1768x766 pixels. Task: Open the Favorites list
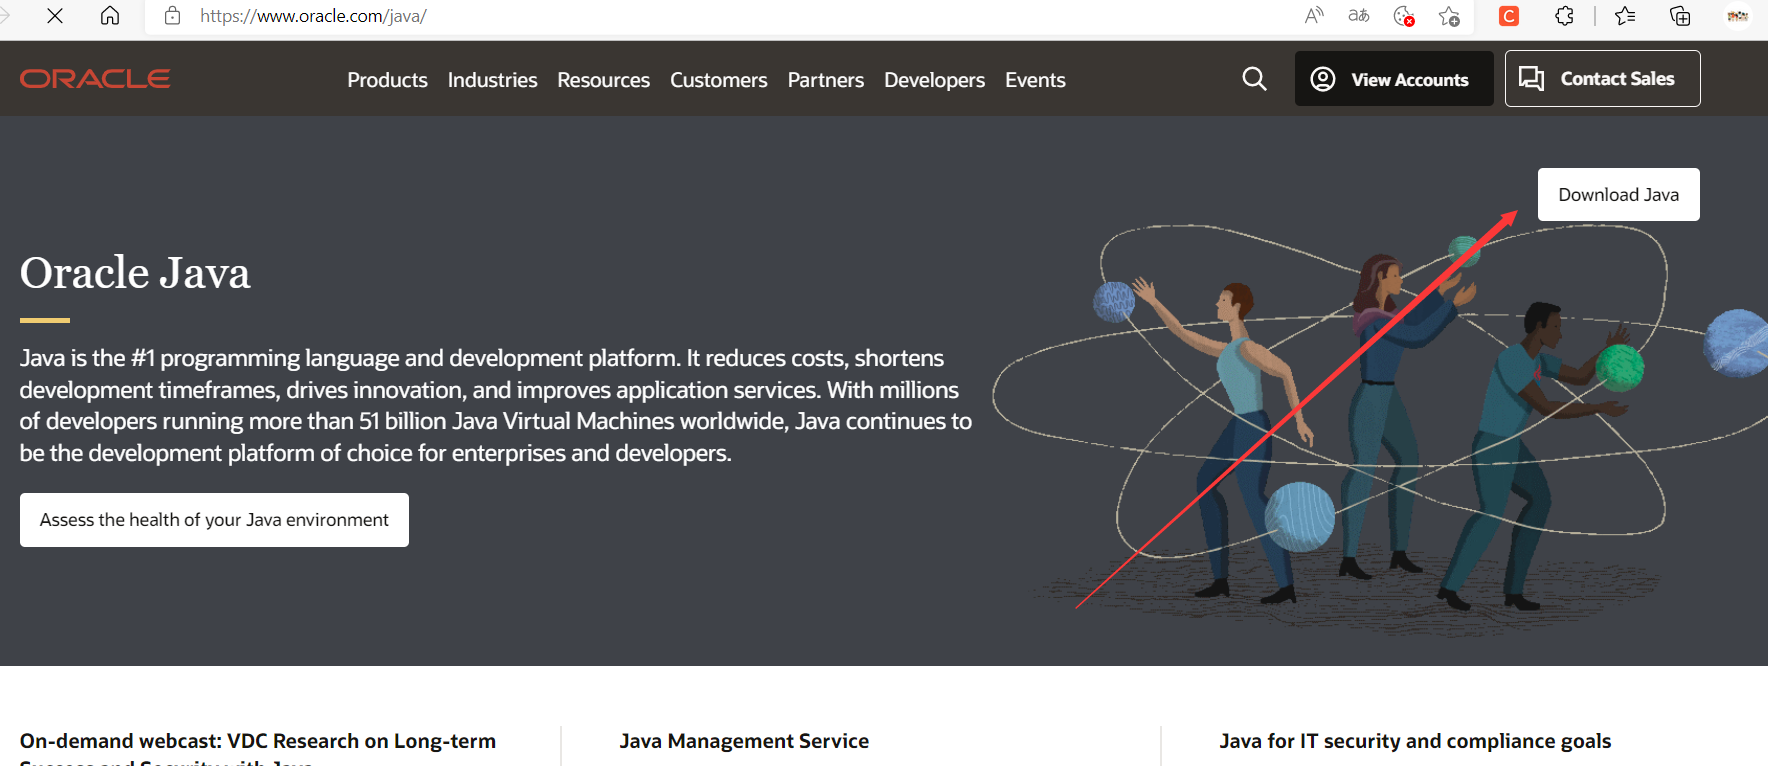[1625, 16]
